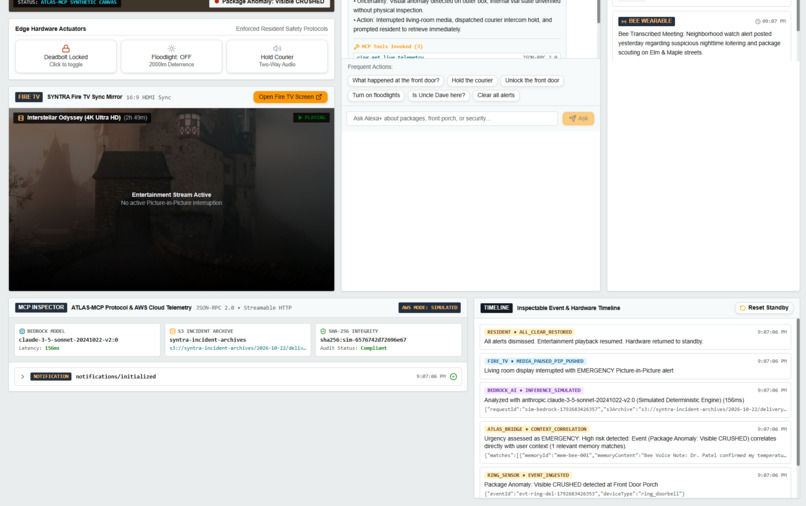
Task: Click the BEE WEARABLE badge
Action: click(x=647, y=21)
